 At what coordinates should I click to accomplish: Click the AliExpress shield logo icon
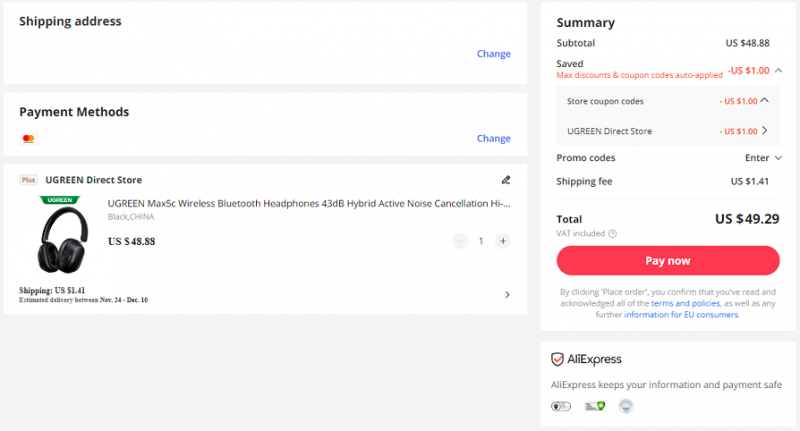click(557, 359)
